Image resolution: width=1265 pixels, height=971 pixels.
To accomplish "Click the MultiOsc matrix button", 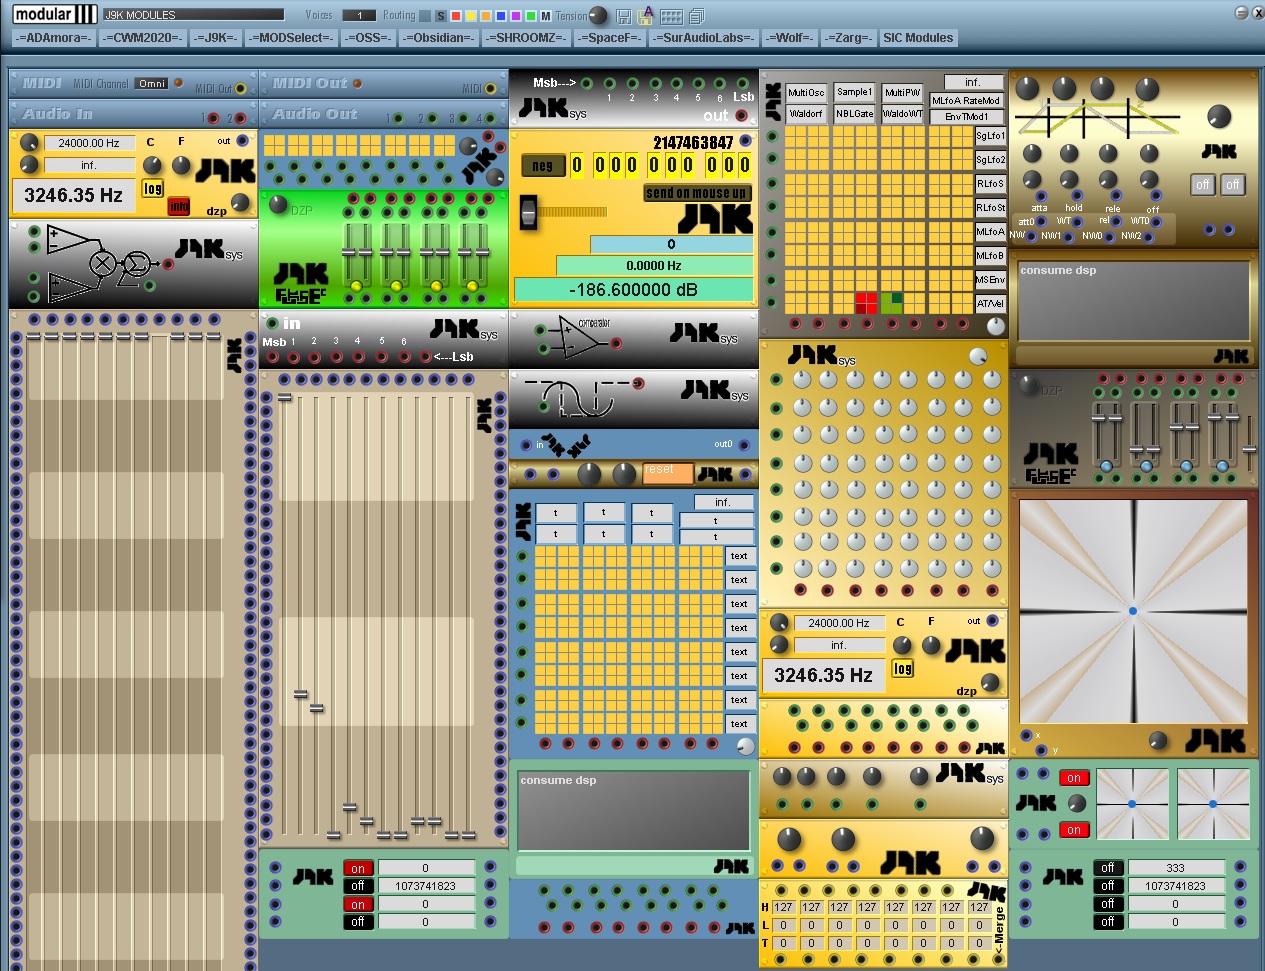I will click(806, 92).
